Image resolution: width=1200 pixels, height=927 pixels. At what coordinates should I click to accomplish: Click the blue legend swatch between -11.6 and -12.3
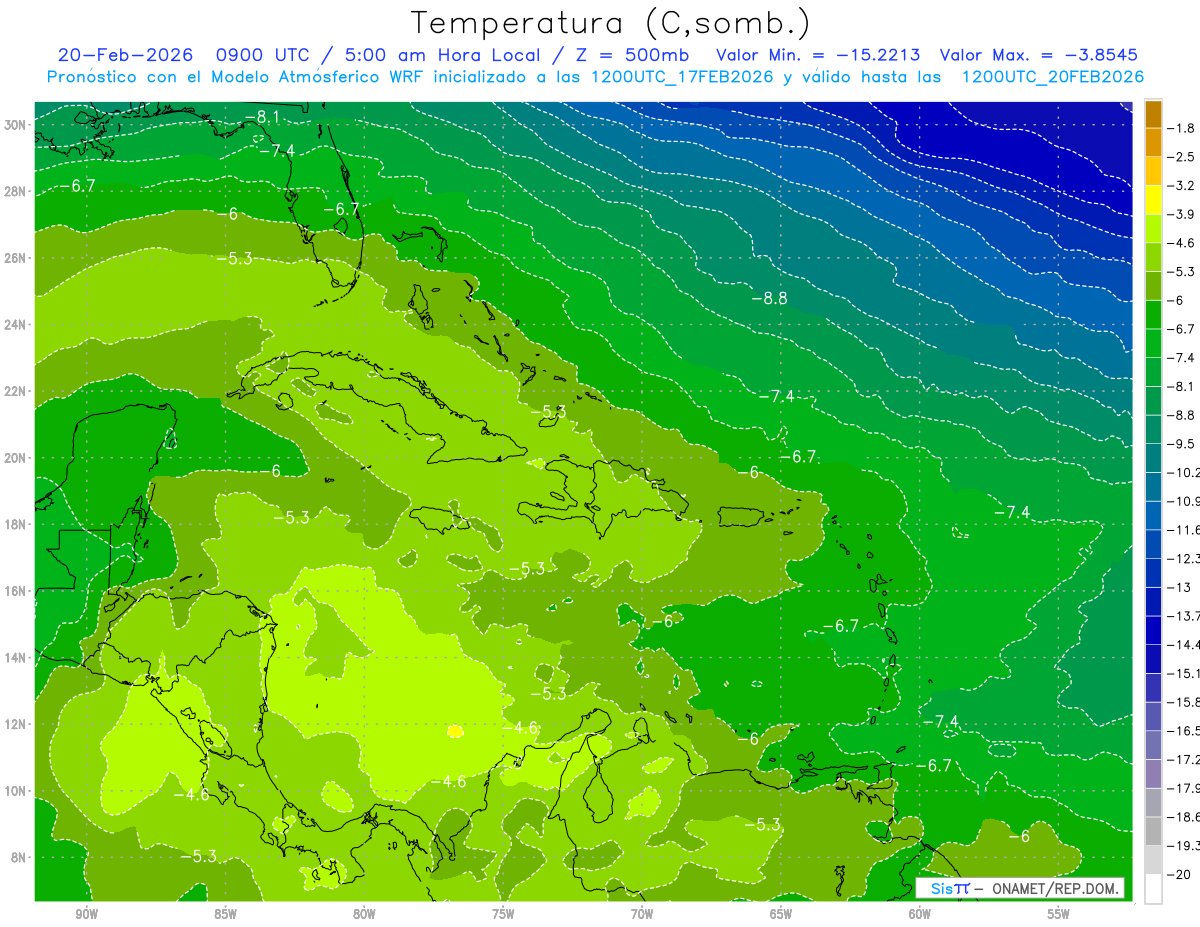click(x=1153, y=543)
